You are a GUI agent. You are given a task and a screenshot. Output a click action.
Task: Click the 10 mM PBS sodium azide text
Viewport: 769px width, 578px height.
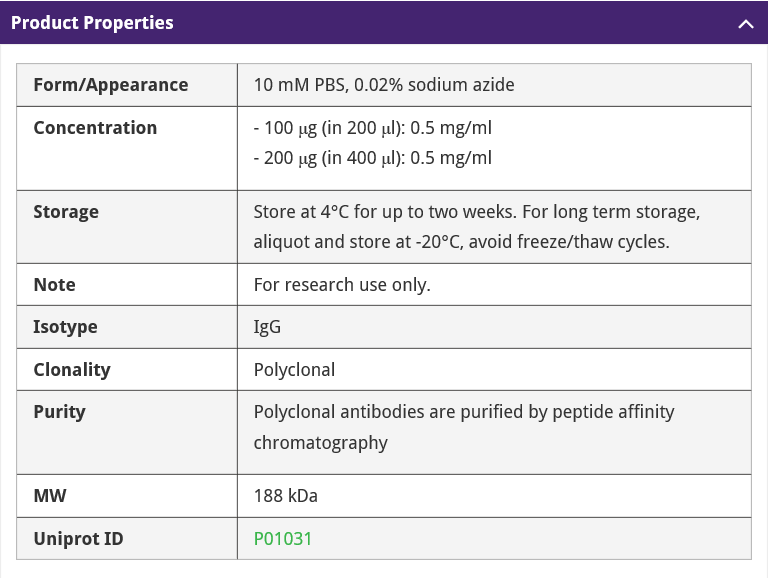384,85
